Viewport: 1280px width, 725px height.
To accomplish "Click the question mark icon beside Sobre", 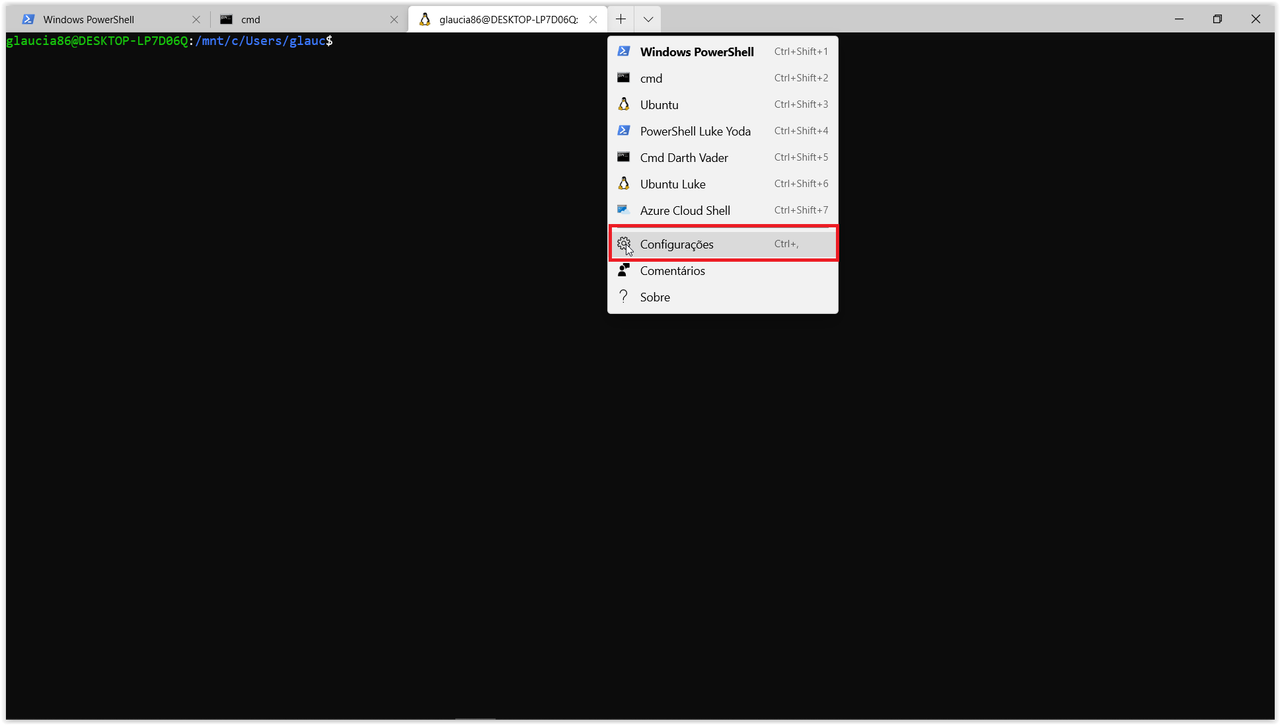I will coord(623,297).
